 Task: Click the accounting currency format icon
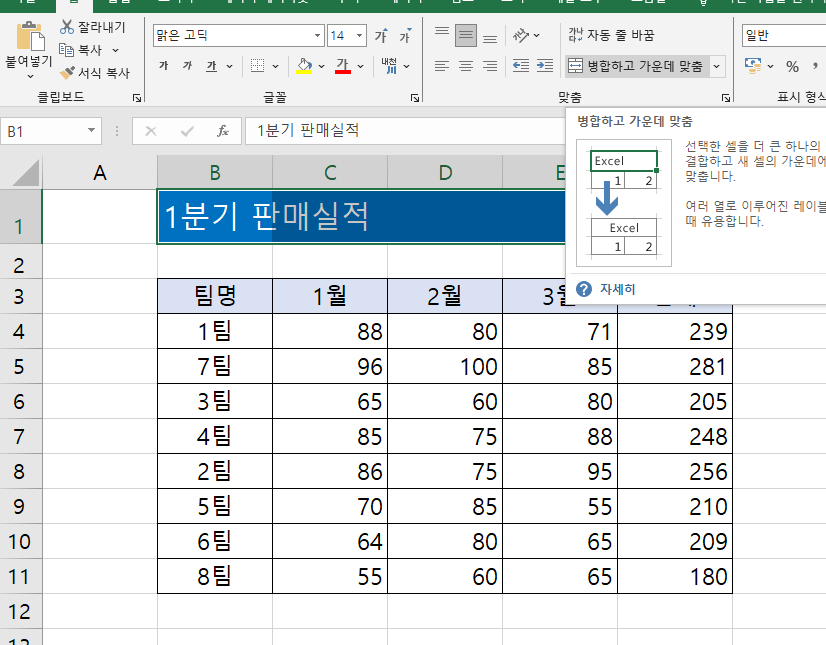[753, 66]
